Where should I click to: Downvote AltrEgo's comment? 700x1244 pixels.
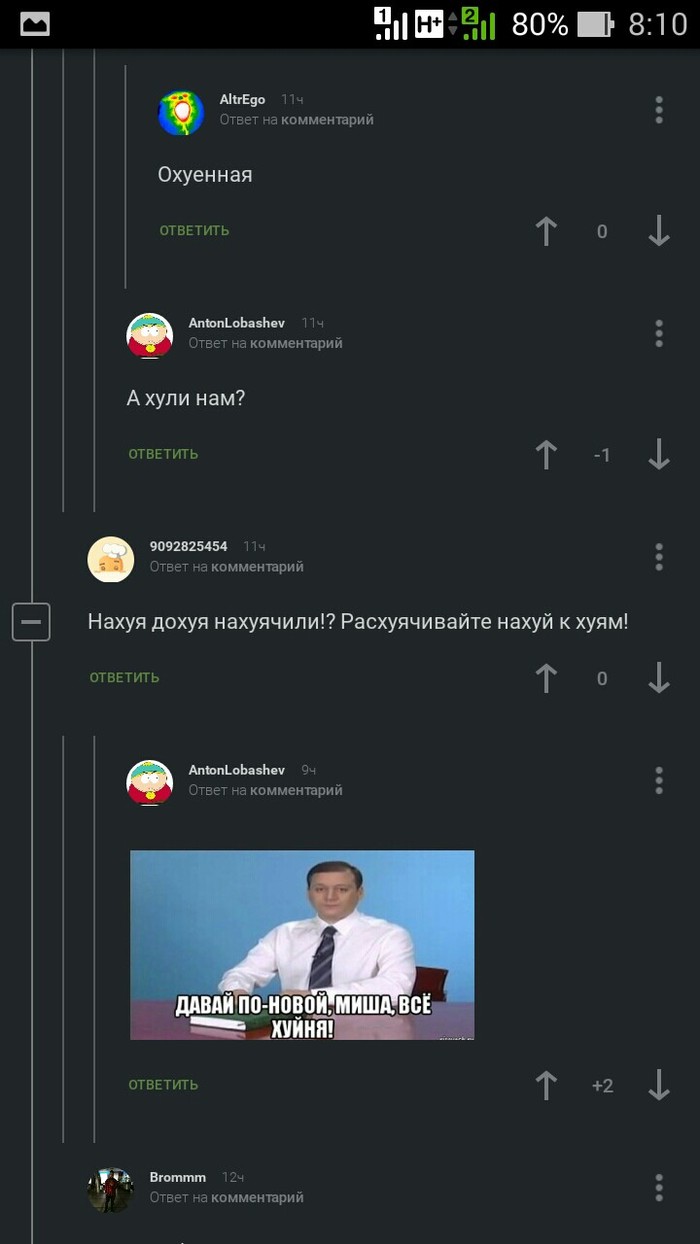658,231
